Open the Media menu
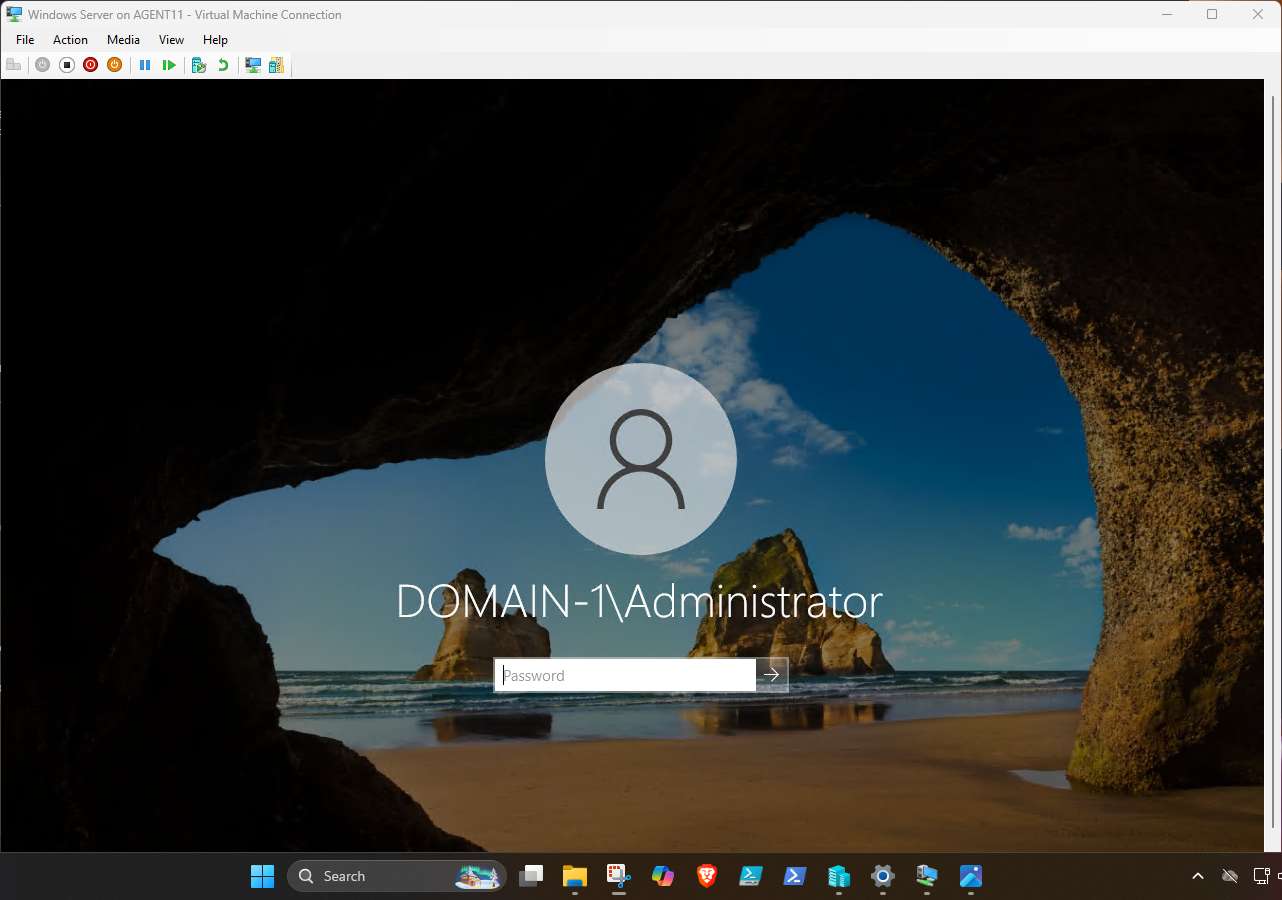Screen dimensions: 1282x900 [x=122, y=39]
